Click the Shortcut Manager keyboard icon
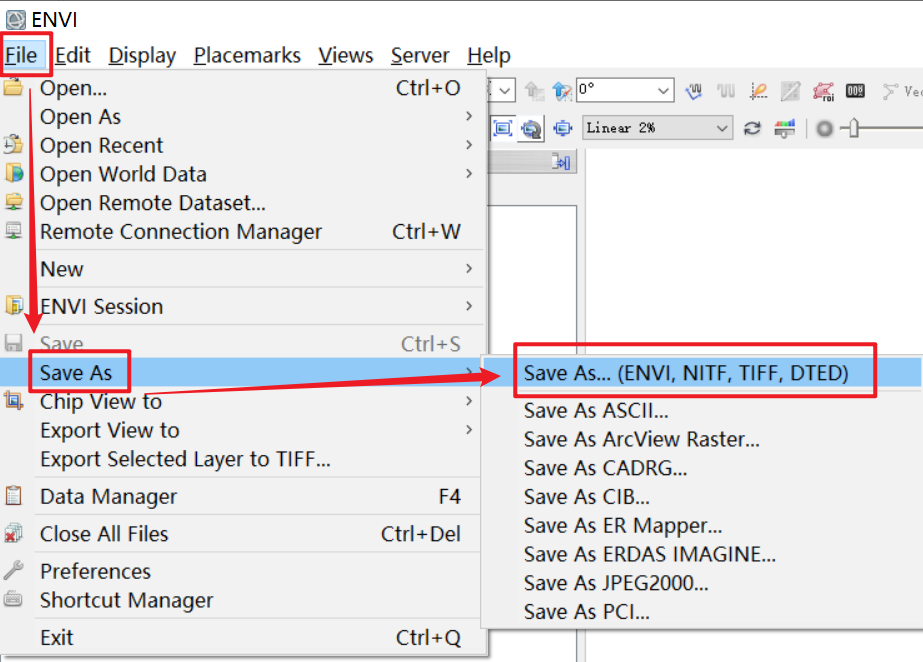This screenshot has height=662, width=923. click(13, 600)
